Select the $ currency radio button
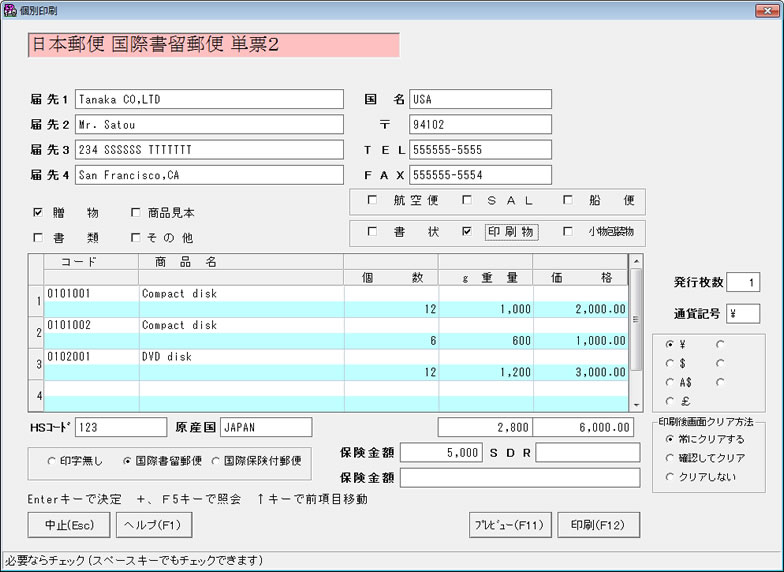Screen dimensions: 784x572 [x=670, y=363]
